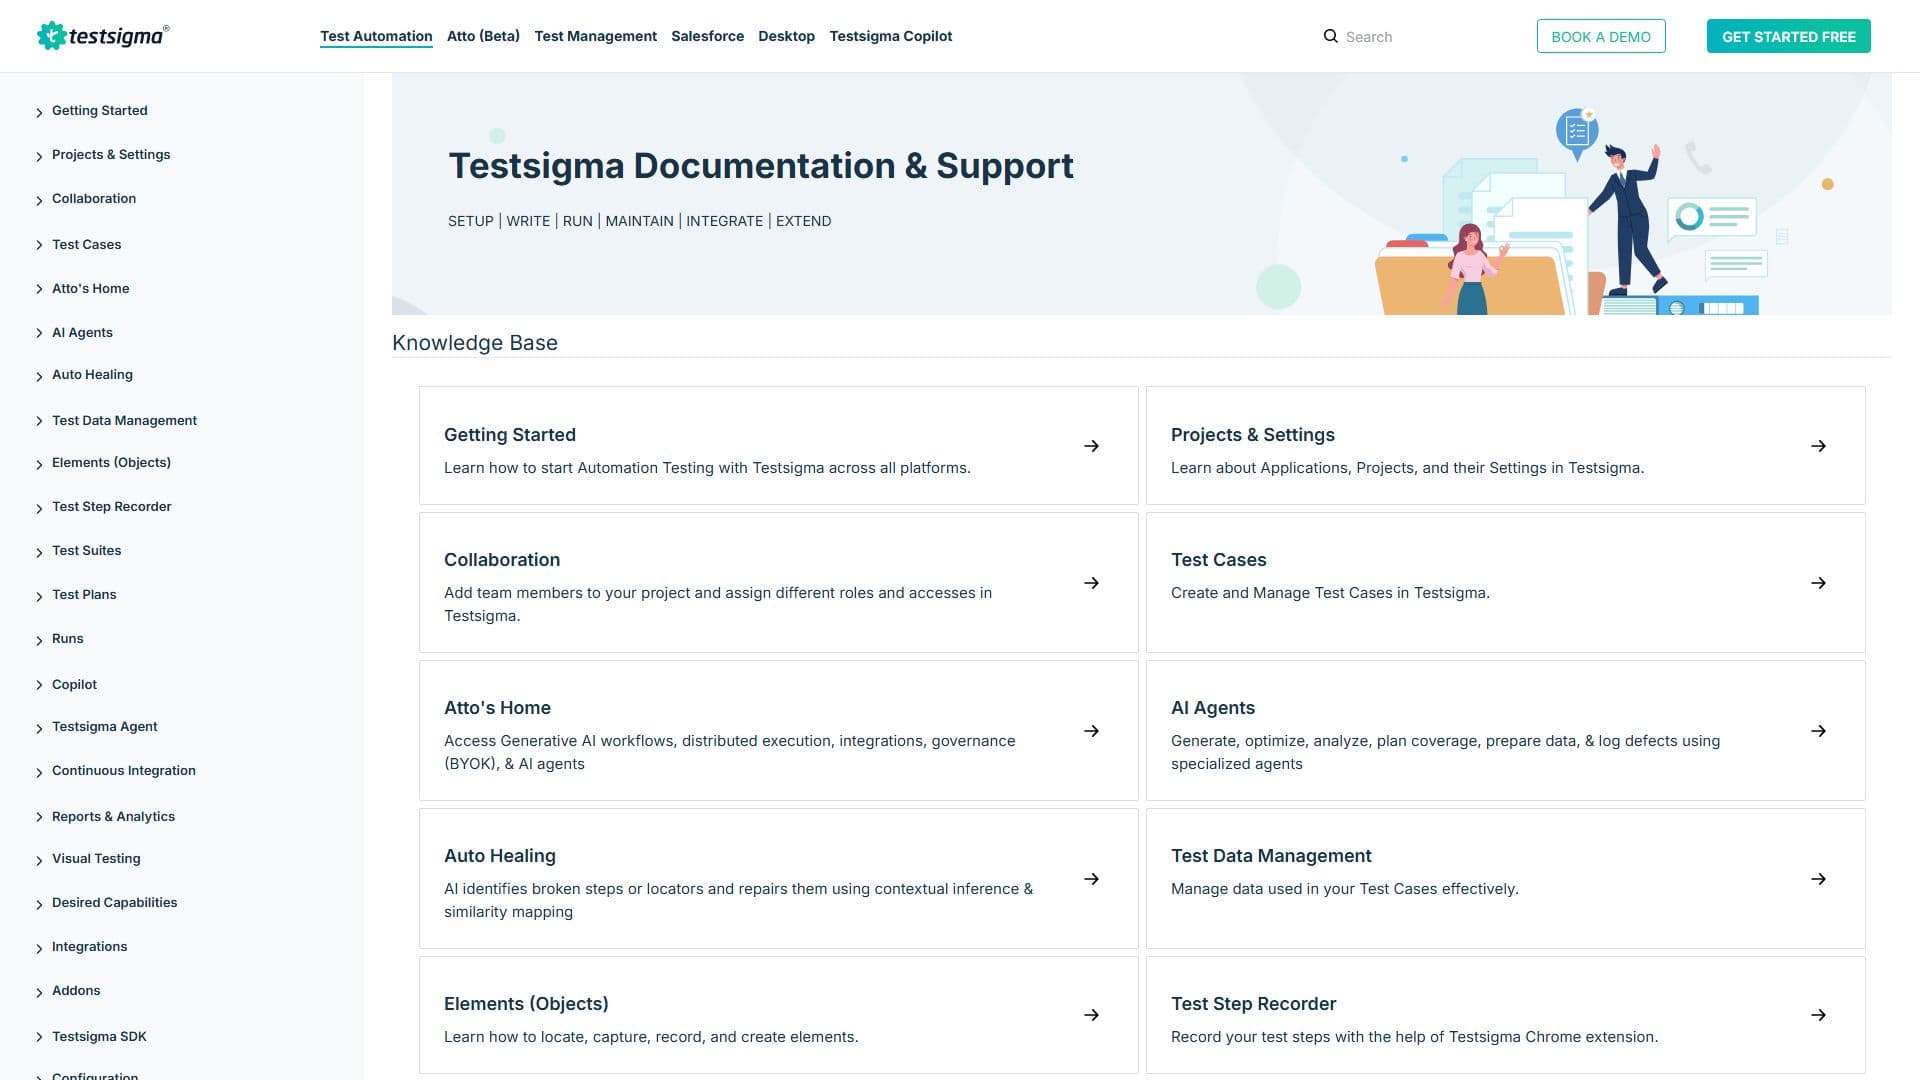
Task: Open the Collaboration card title
Action: coord(502,560)
